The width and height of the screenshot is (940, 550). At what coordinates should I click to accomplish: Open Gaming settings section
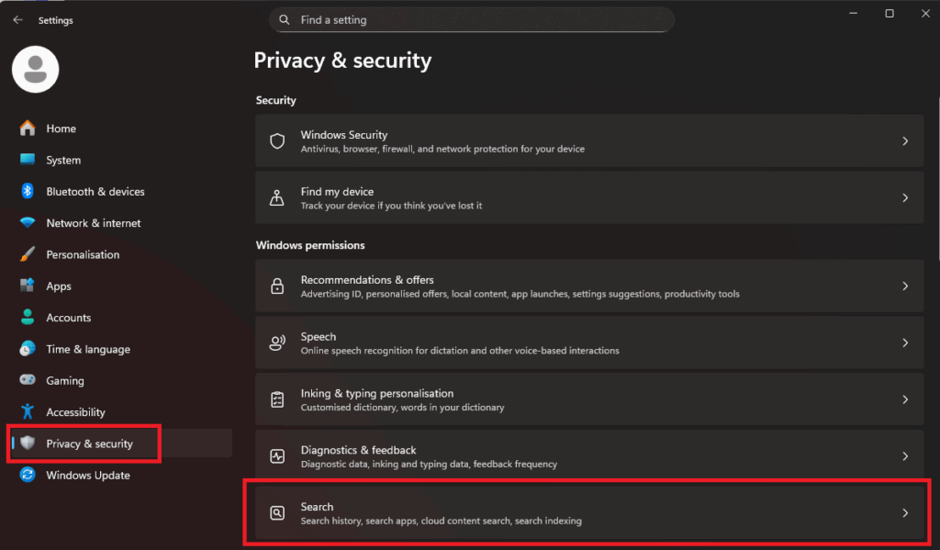(120, 380)
